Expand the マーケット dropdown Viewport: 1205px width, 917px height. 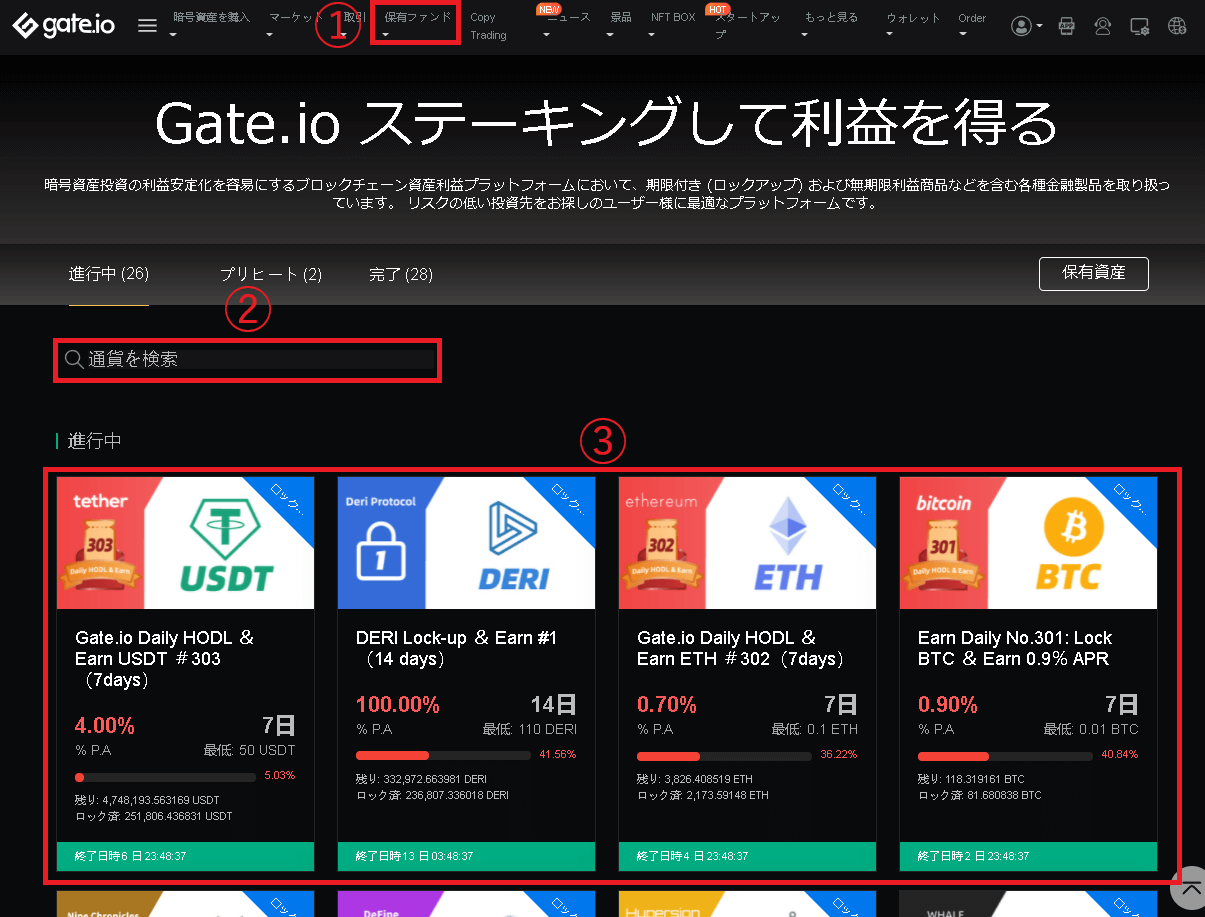pos(269,17)
